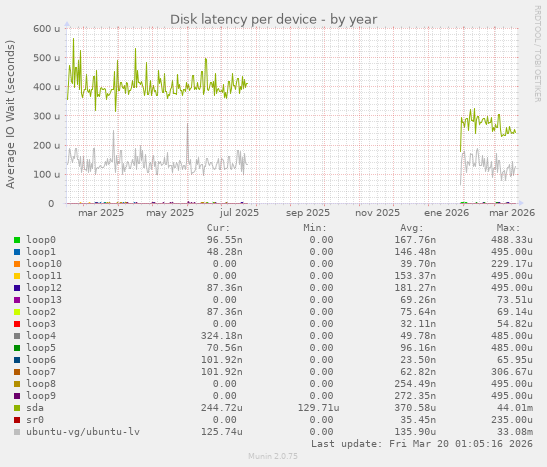Click ubuntu-lv current value 125.74u

pos(222,432)
